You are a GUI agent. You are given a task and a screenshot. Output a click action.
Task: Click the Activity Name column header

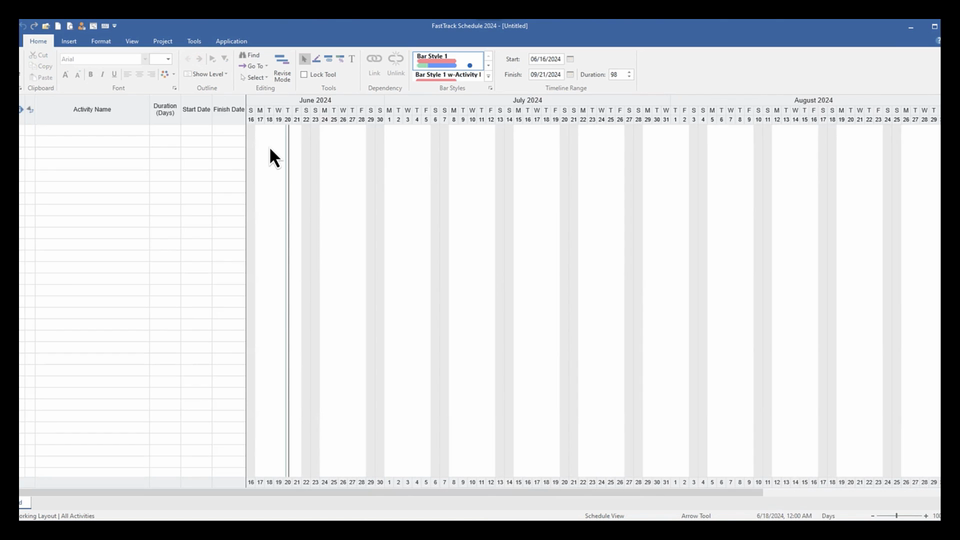(92, 110)
